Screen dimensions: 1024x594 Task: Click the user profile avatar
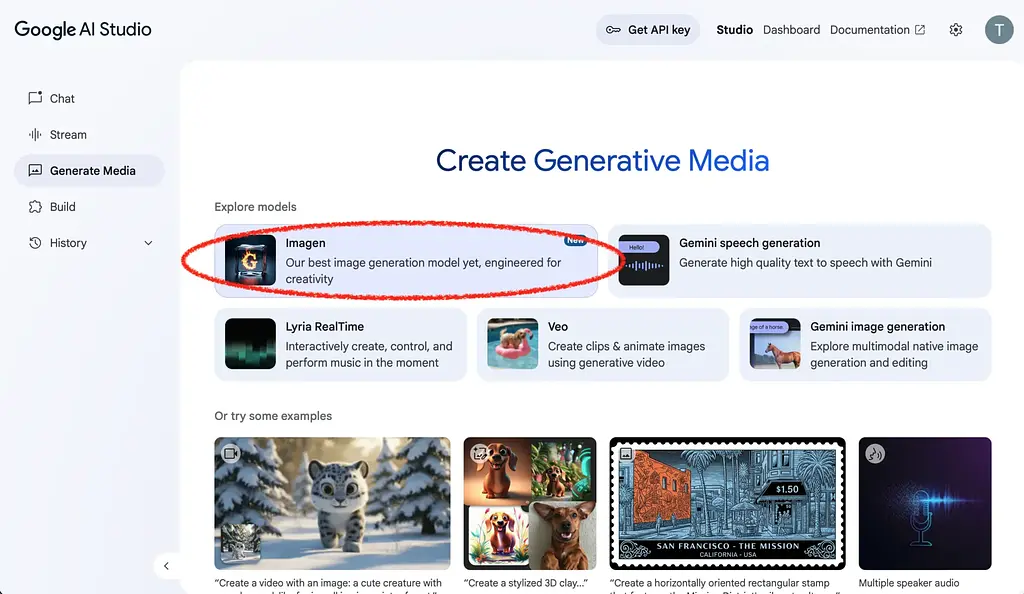[x=998, y=30]
